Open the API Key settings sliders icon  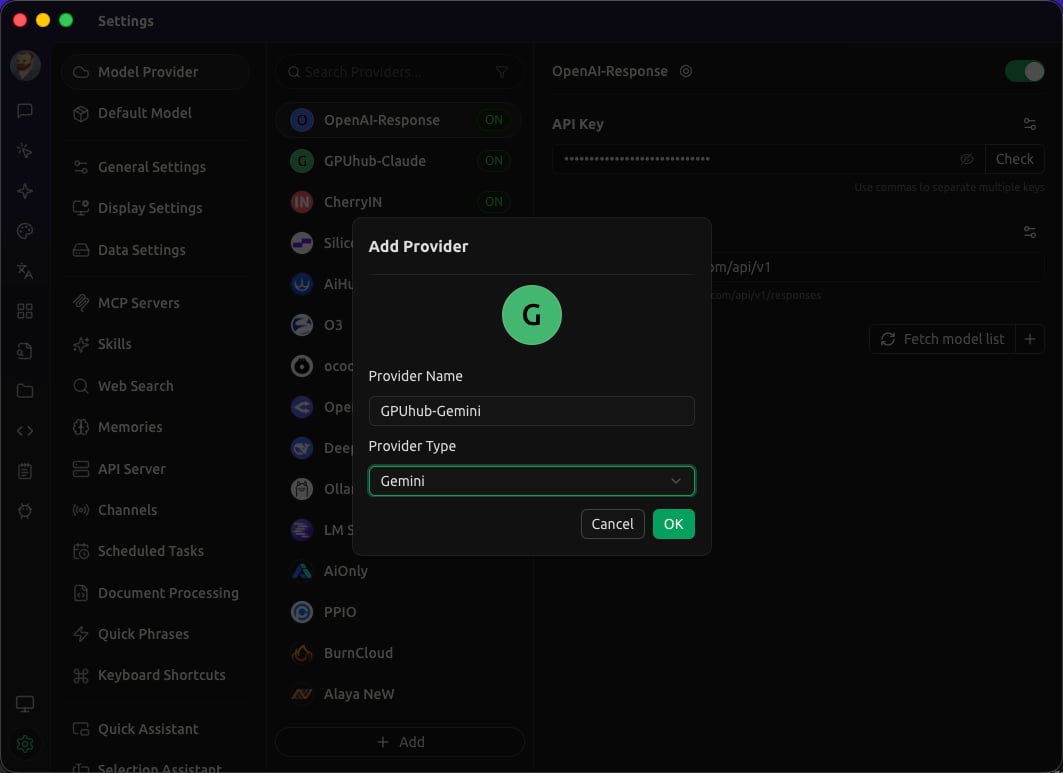1030,124
